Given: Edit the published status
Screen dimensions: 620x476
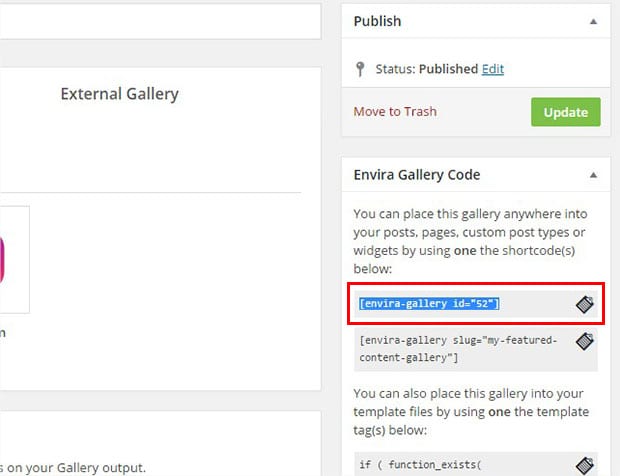Looking at the screenshot, I should point(493,69).
